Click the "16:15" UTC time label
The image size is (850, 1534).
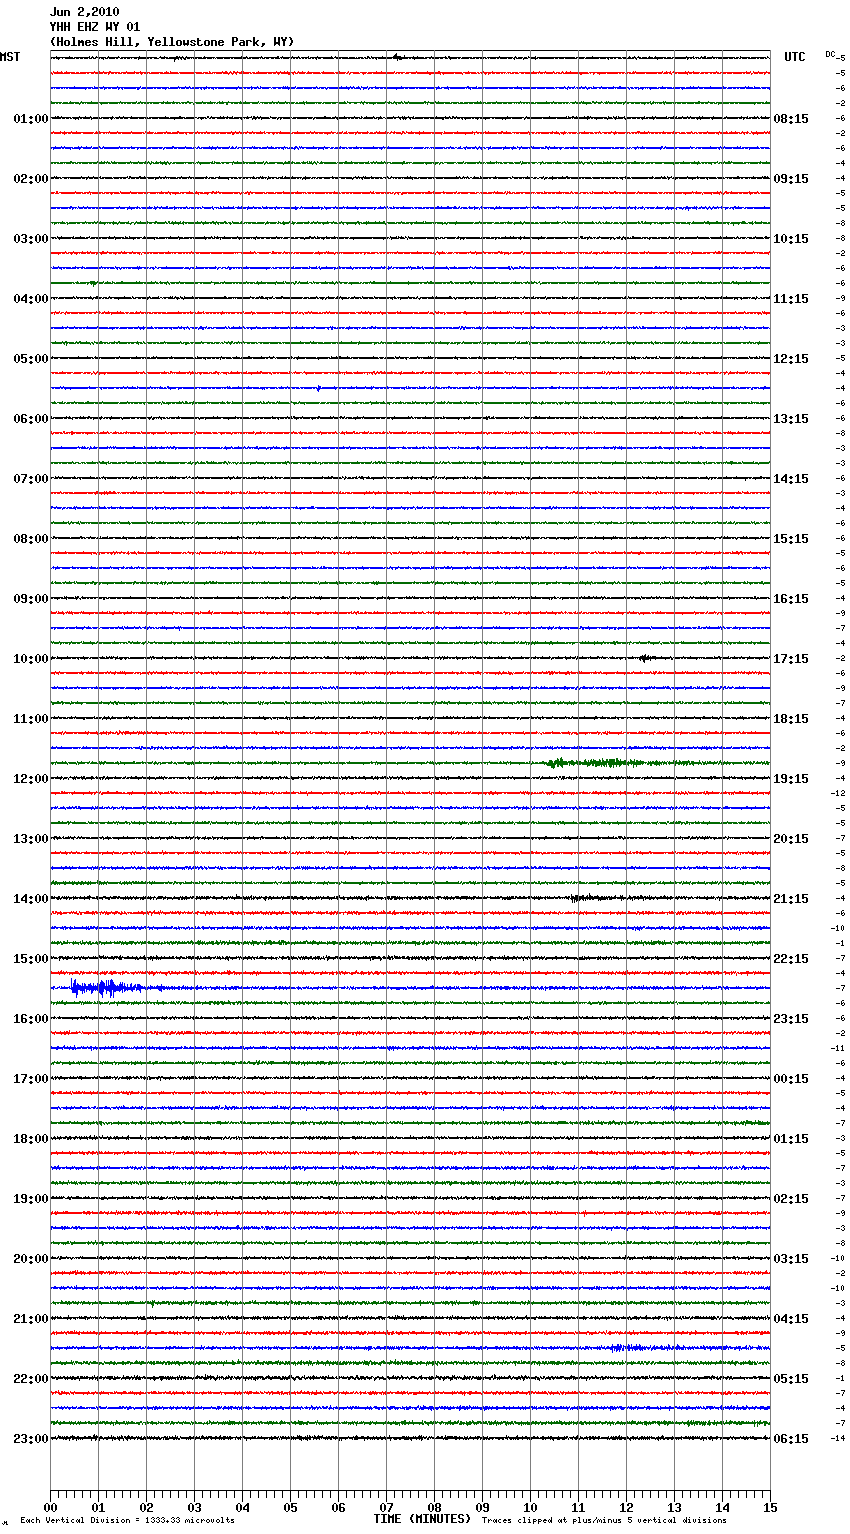(791, 599)
